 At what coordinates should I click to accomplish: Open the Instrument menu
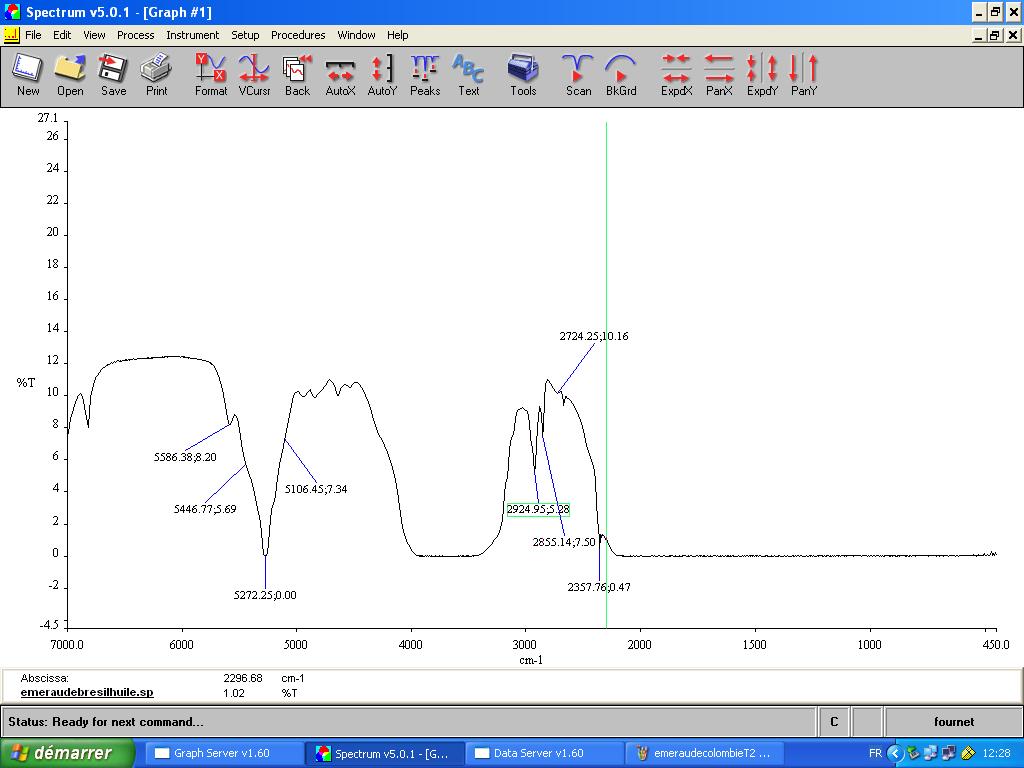(192, 35)
